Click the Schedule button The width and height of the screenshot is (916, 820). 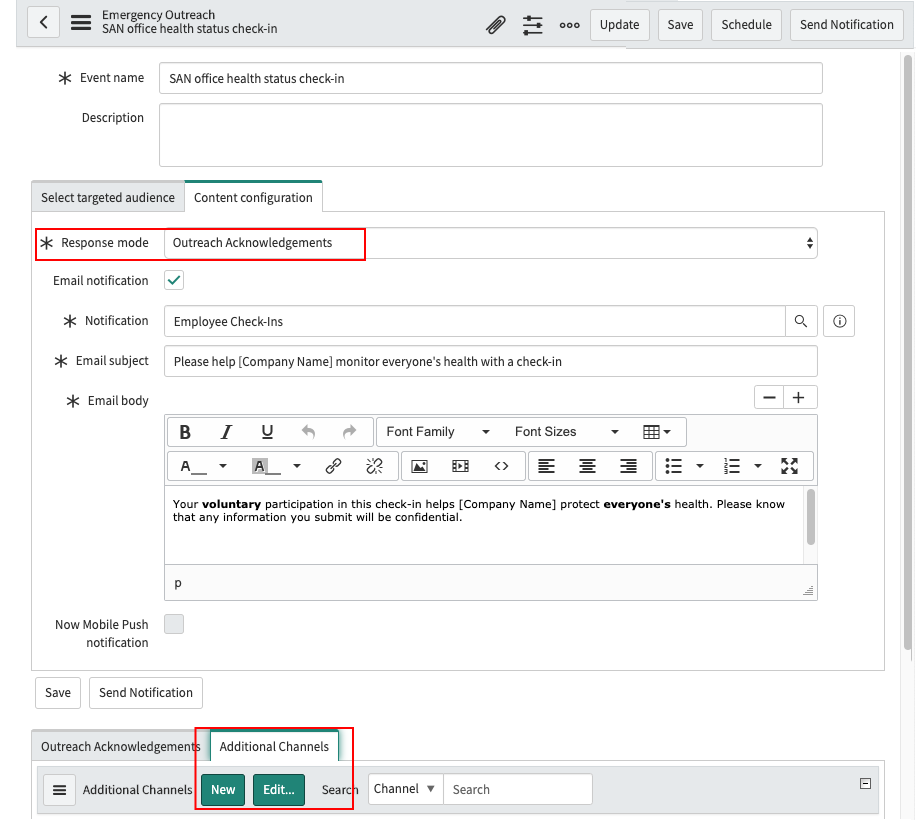(746, 25)
